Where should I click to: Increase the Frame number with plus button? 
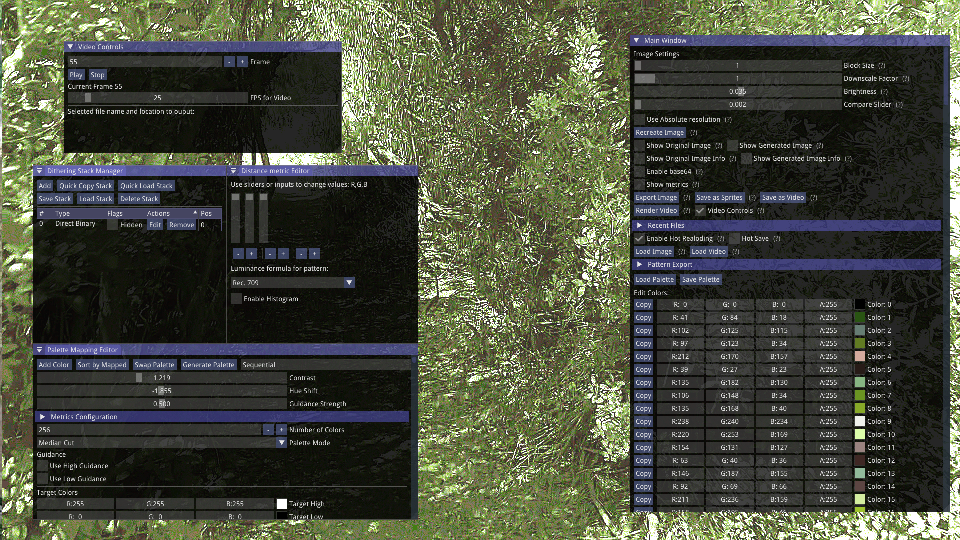(x=242, y=62)
